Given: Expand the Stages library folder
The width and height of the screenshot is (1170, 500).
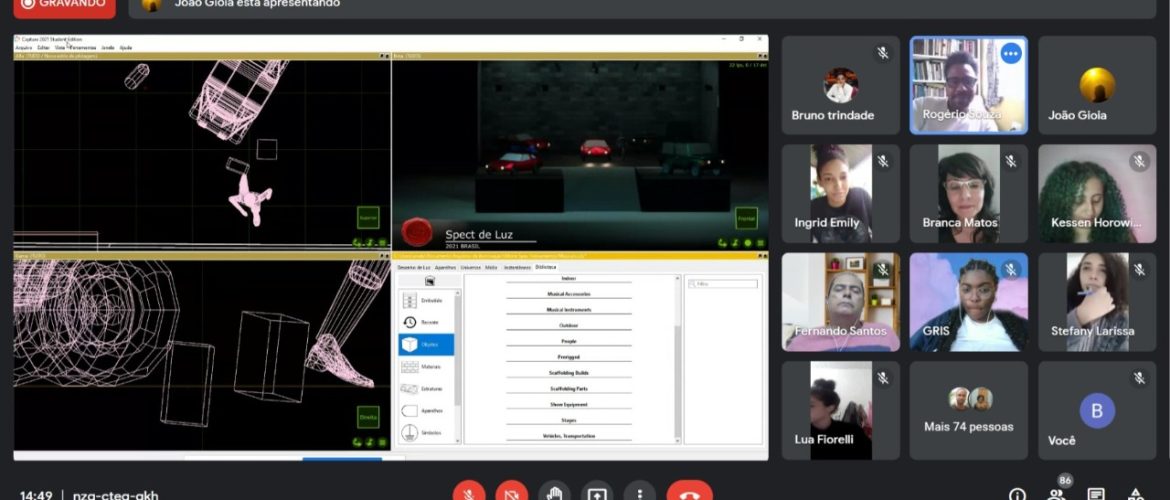Looking at the screenshot, I should coord(568,420).
